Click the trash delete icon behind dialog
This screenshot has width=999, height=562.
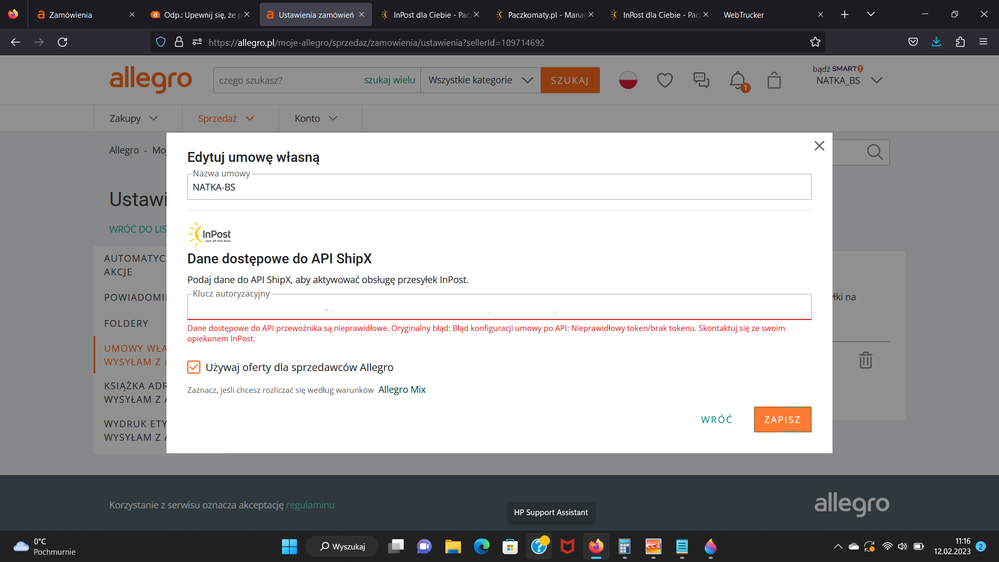click(x=865, y=361)
